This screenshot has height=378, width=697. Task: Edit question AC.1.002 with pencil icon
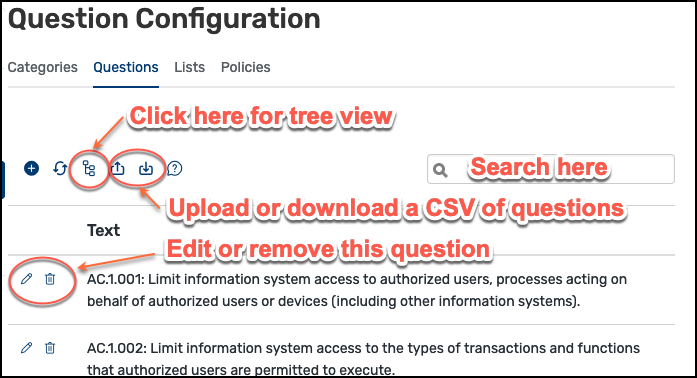coord(27,347)
